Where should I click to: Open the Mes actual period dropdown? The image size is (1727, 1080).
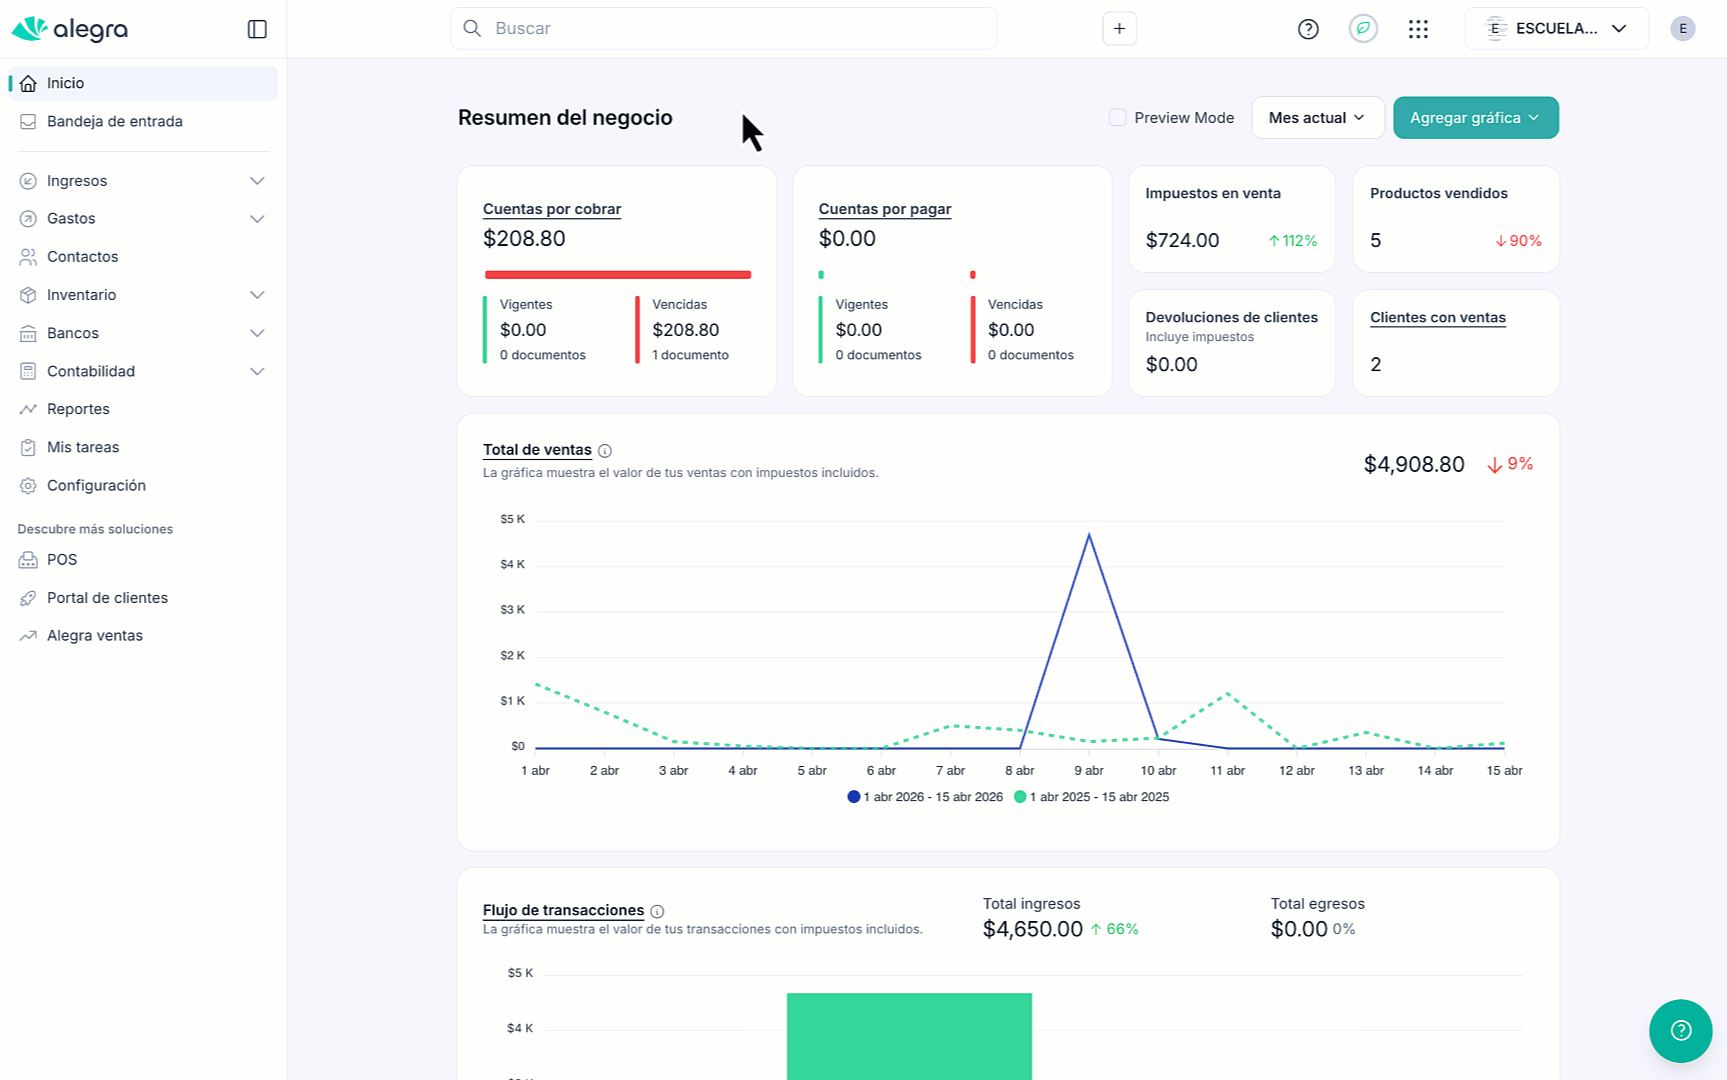pos(1317,118)
